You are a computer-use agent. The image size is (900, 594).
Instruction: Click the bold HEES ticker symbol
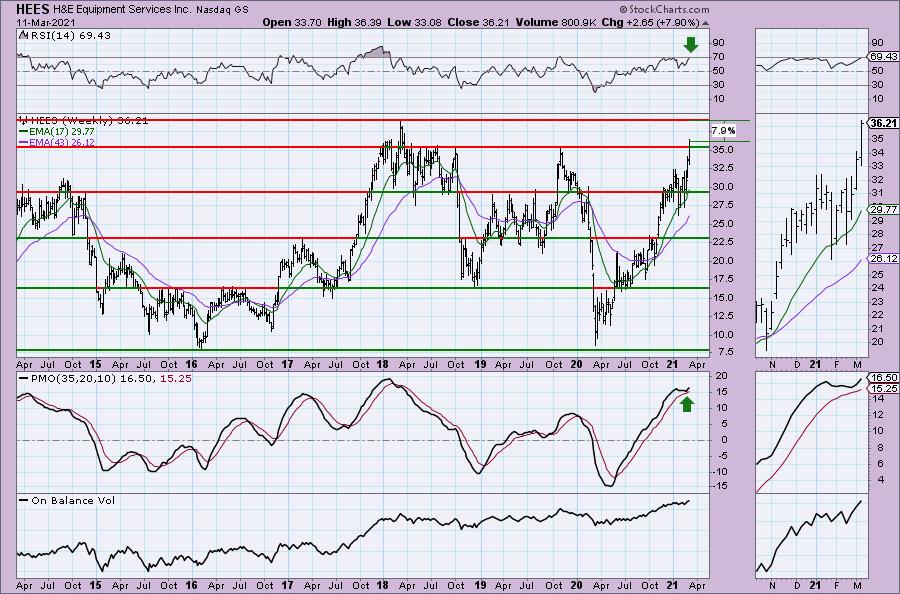point(32,9)
